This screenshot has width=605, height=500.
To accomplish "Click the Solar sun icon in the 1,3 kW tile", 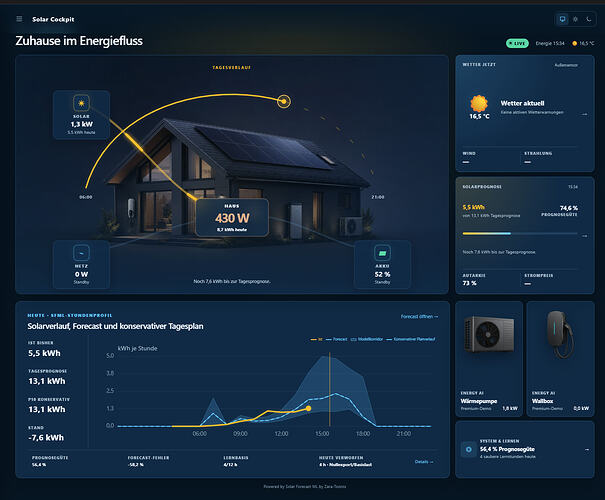I will point(81,103).
